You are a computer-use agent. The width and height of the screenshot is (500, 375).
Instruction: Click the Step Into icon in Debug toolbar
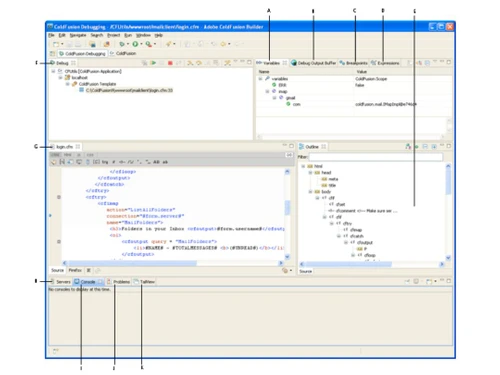(x=190, y=63)
